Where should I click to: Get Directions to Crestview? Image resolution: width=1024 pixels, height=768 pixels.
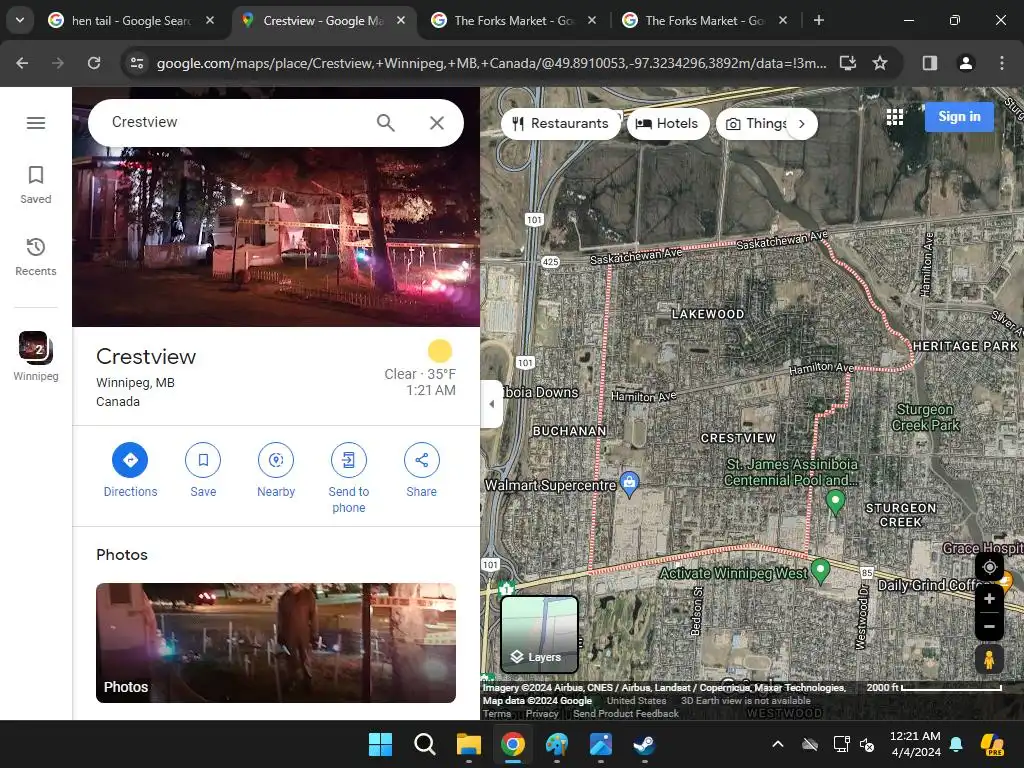click(x=130, y=470)
